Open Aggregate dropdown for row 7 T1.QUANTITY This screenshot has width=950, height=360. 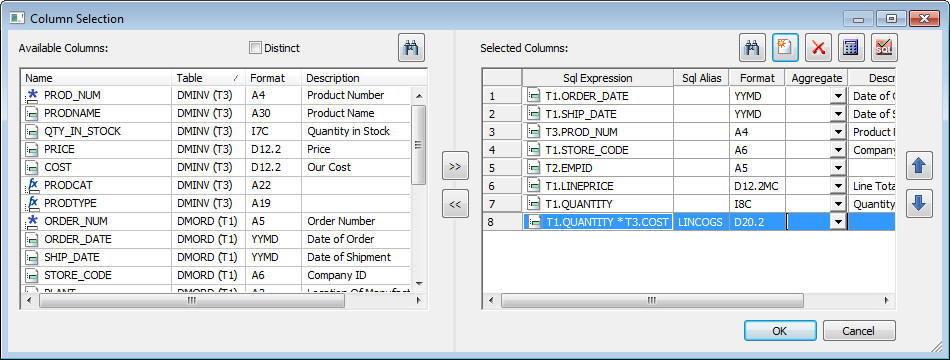pyautogui.click(x=838, y=204)
